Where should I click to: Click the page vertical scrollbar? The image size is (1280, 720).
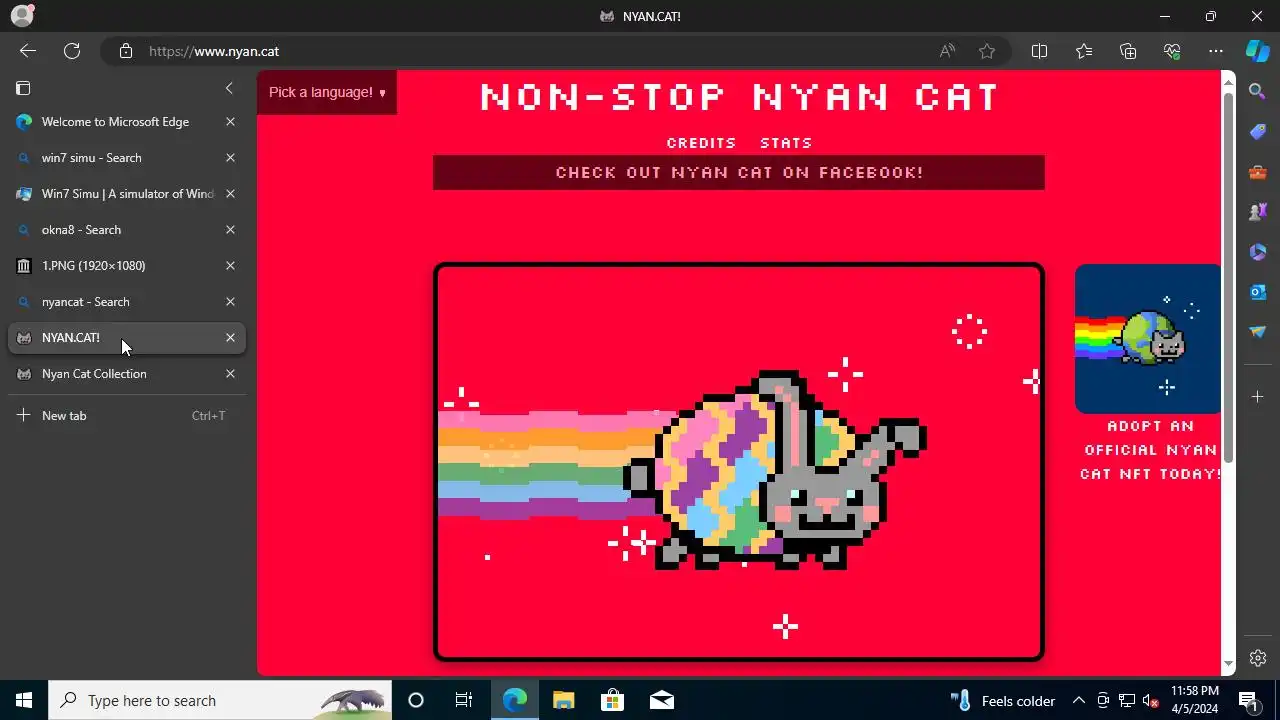point(1229,280)
